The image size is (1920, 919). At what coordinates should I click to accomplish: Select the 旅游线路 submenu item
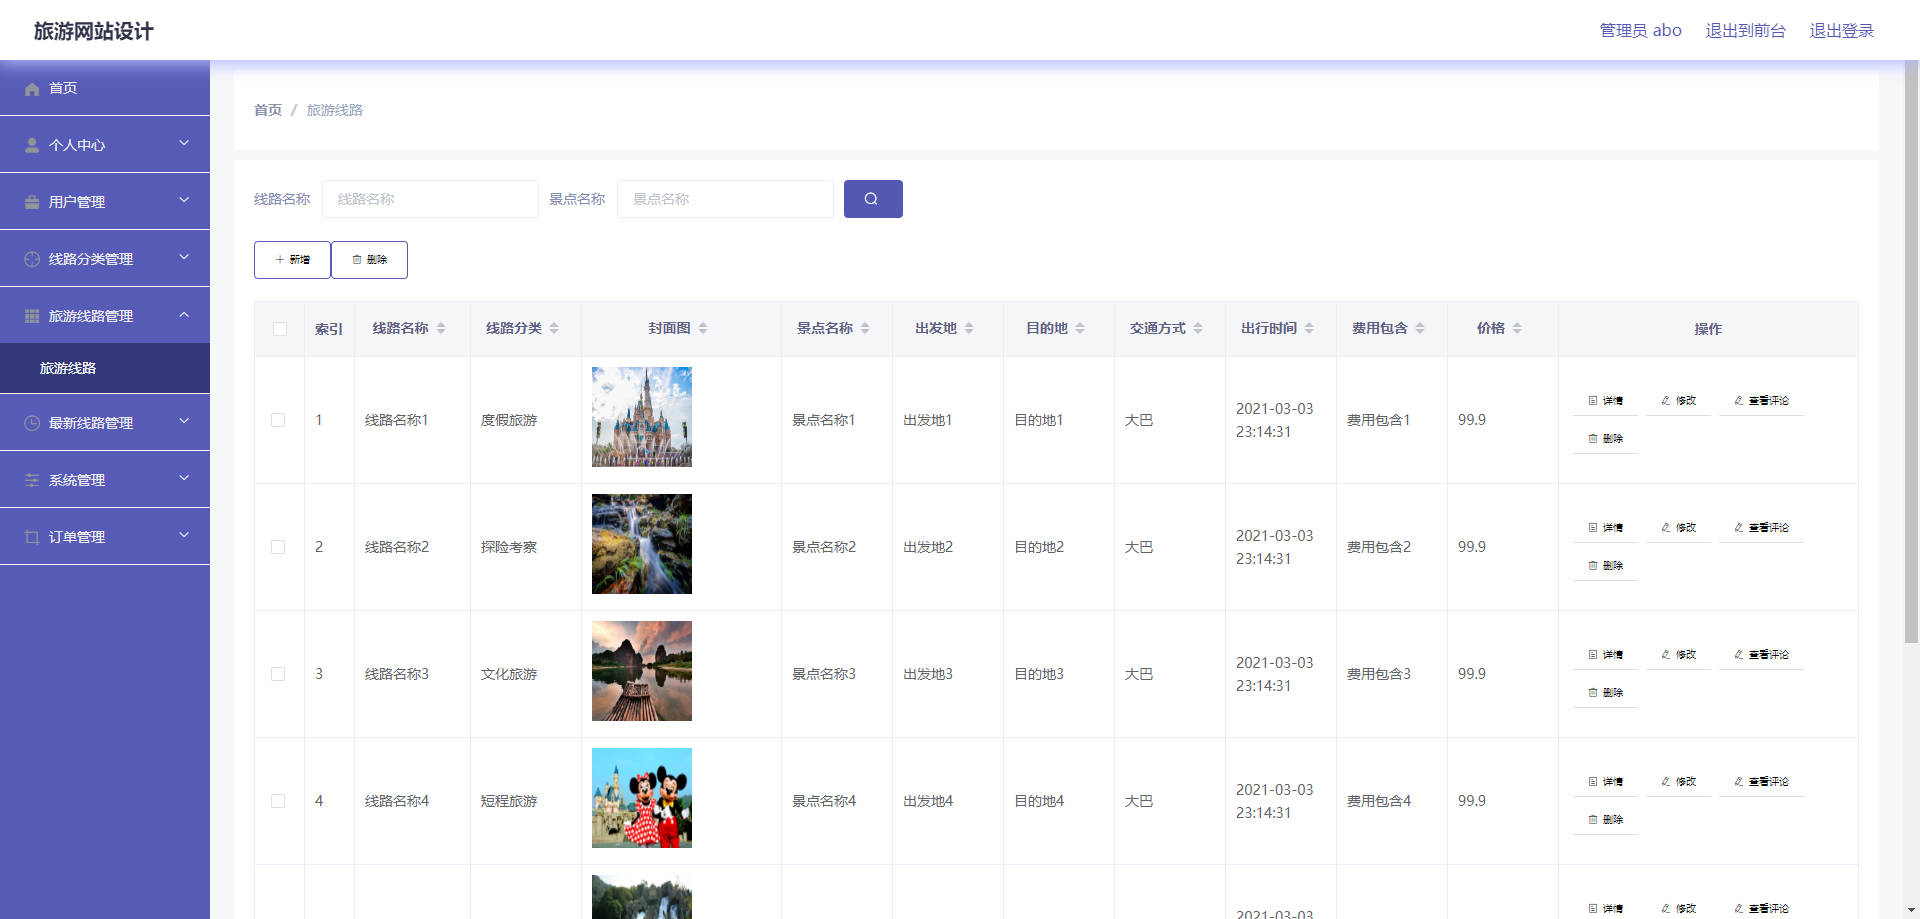pos(105,368)
